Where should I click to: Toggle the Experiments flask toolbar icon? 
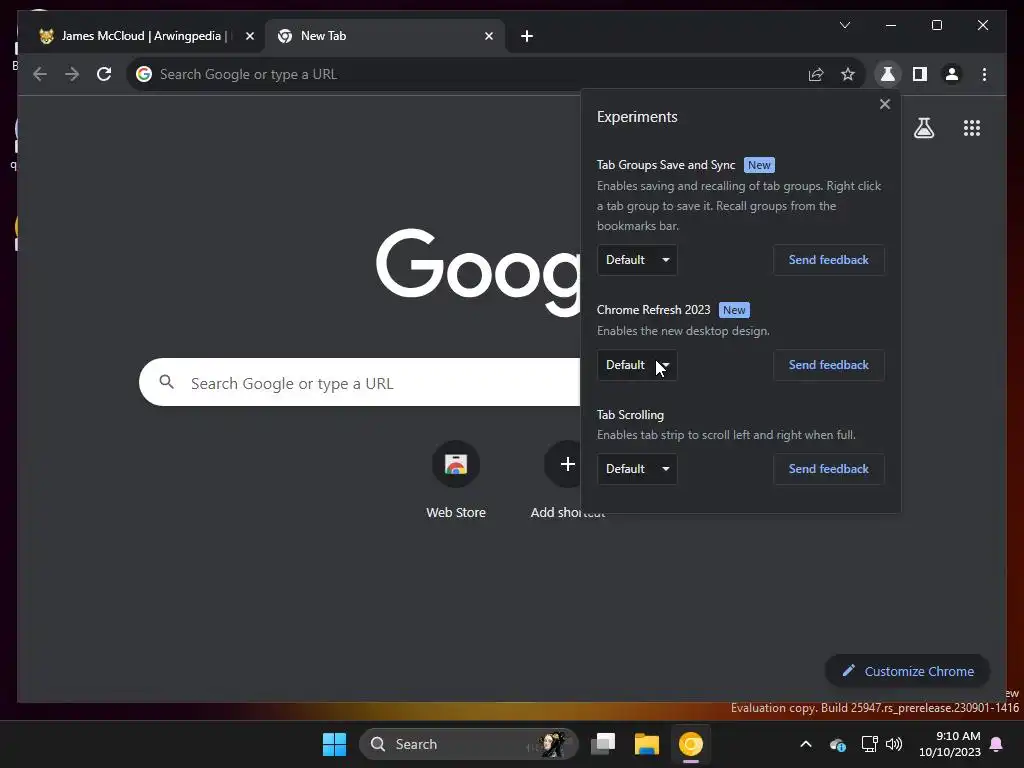click(x=888, y=74)
